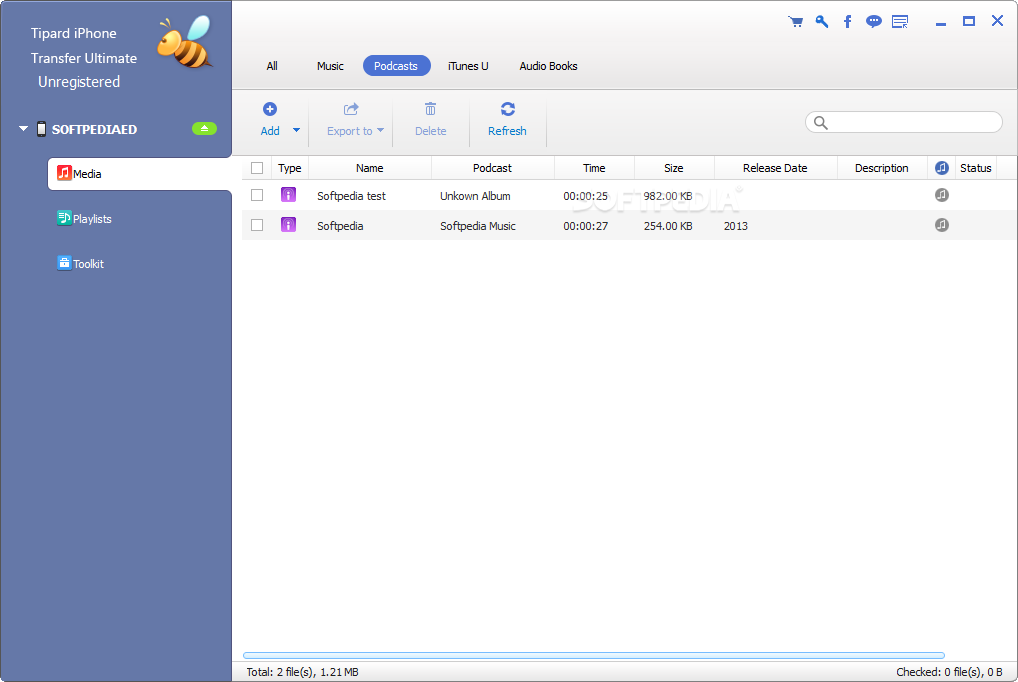This screenshot has width=1018, height=682.
Task: Click the Delete trash icon
Action: click(430, 109)
